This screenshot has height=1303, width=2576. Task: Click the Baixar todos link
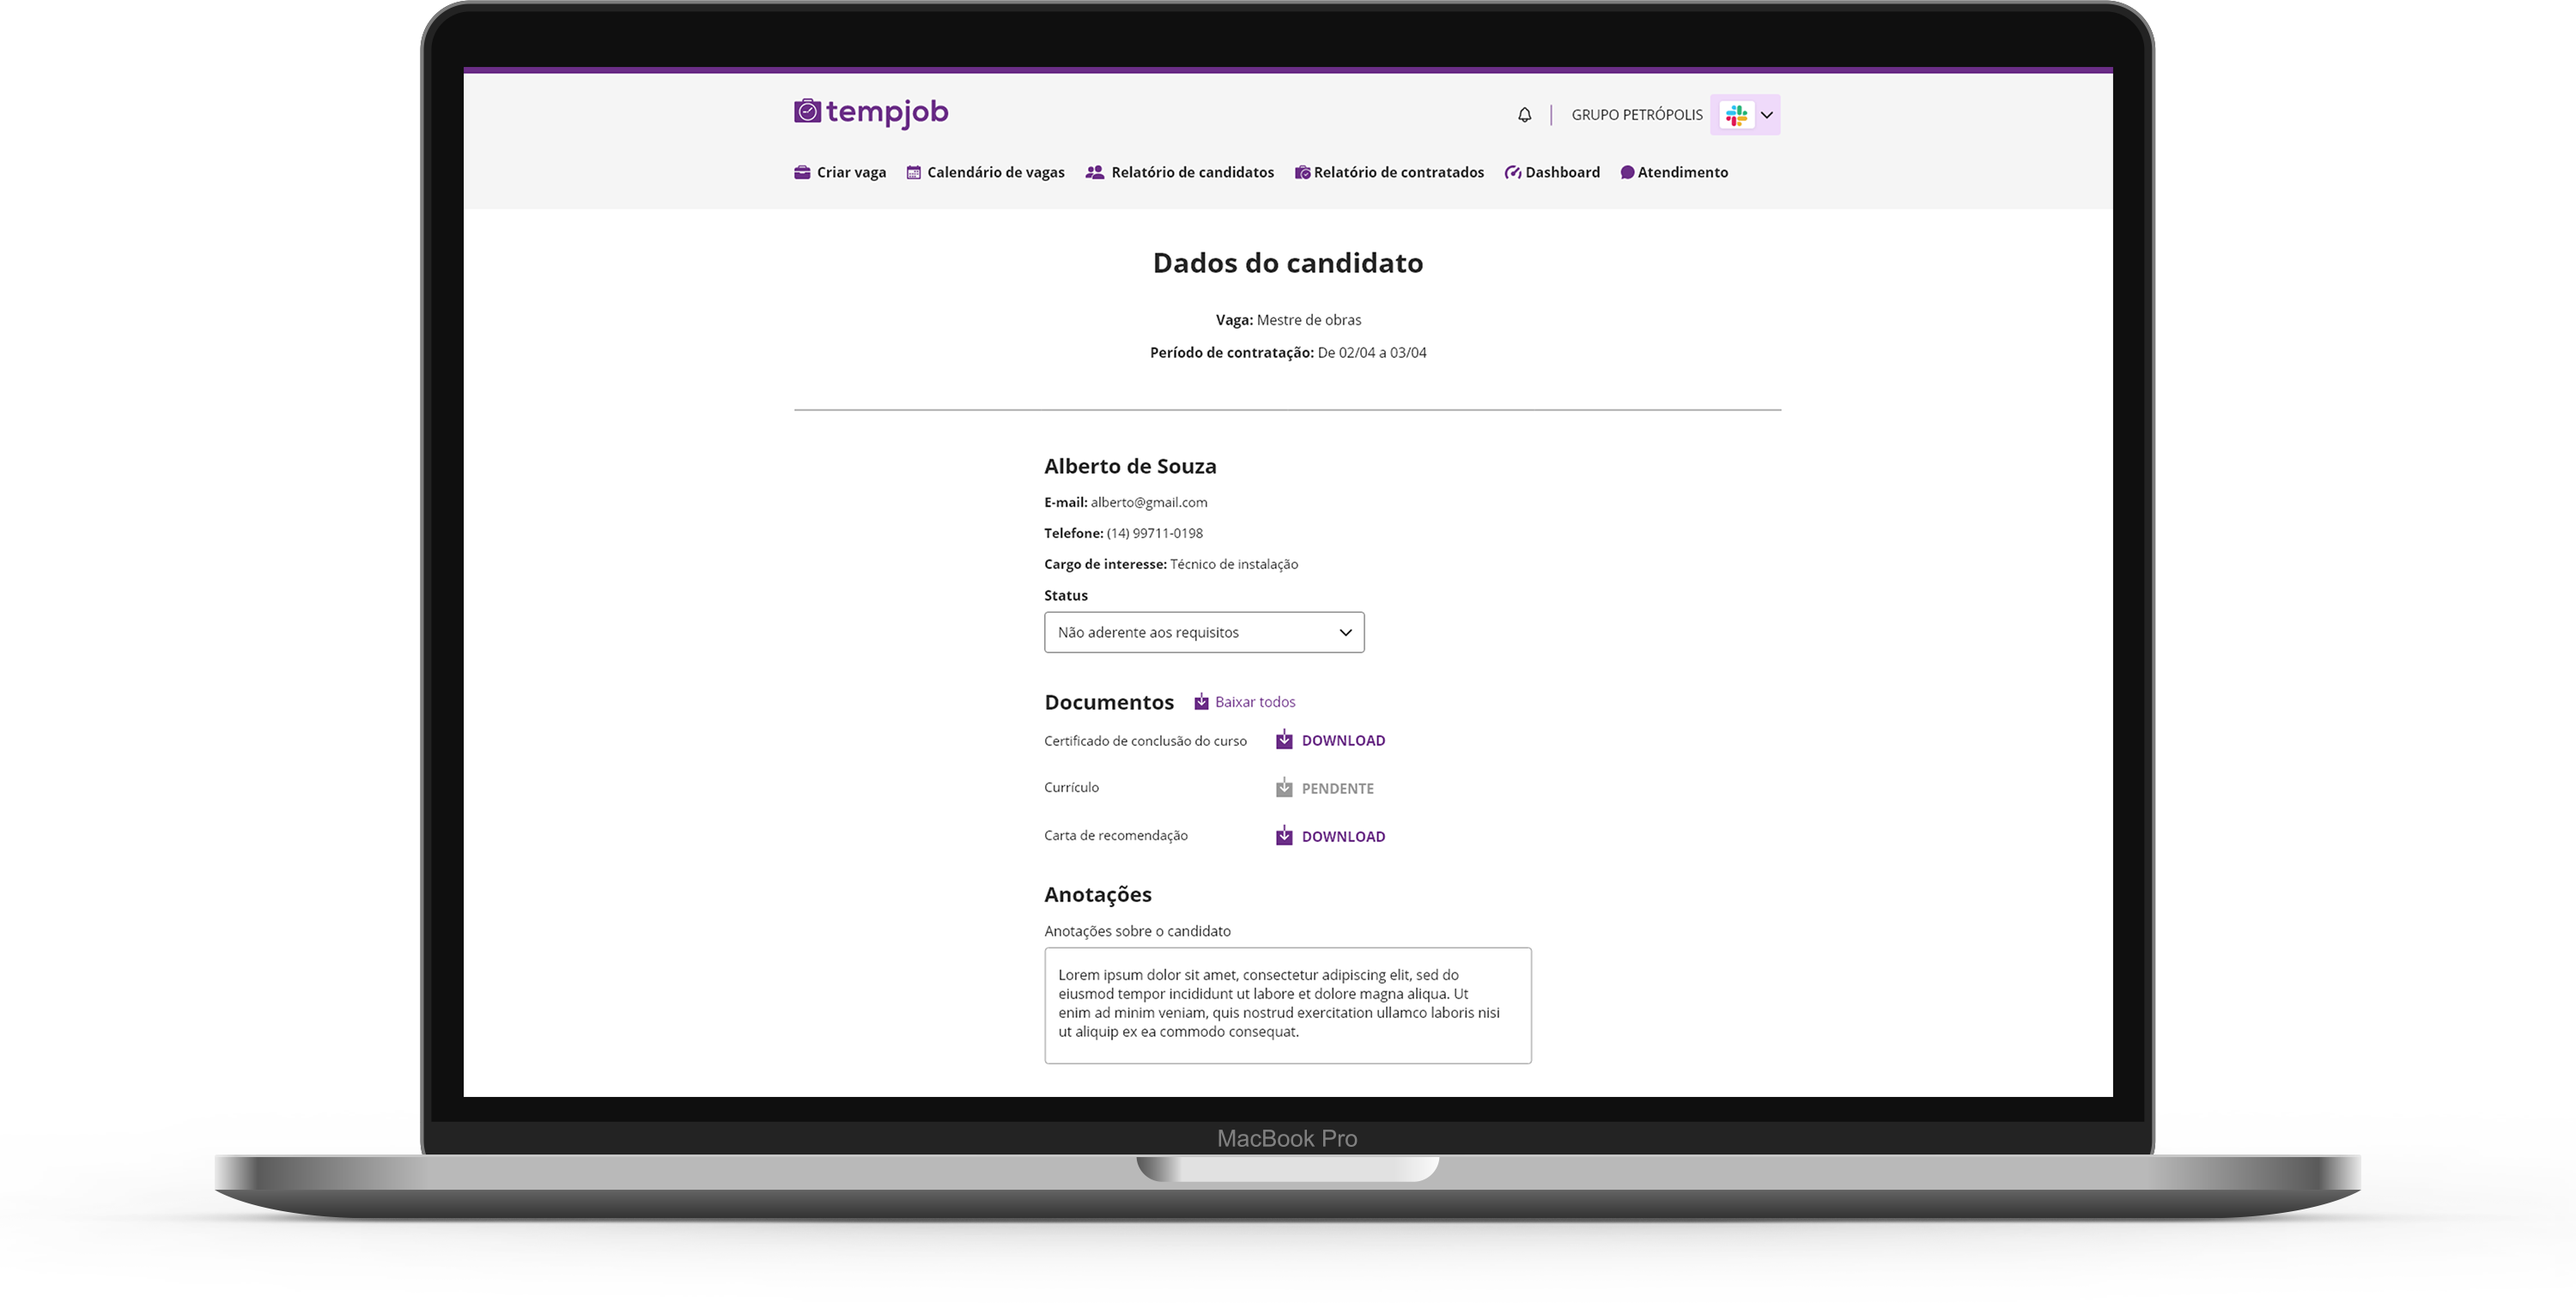tap(1254, 702)
